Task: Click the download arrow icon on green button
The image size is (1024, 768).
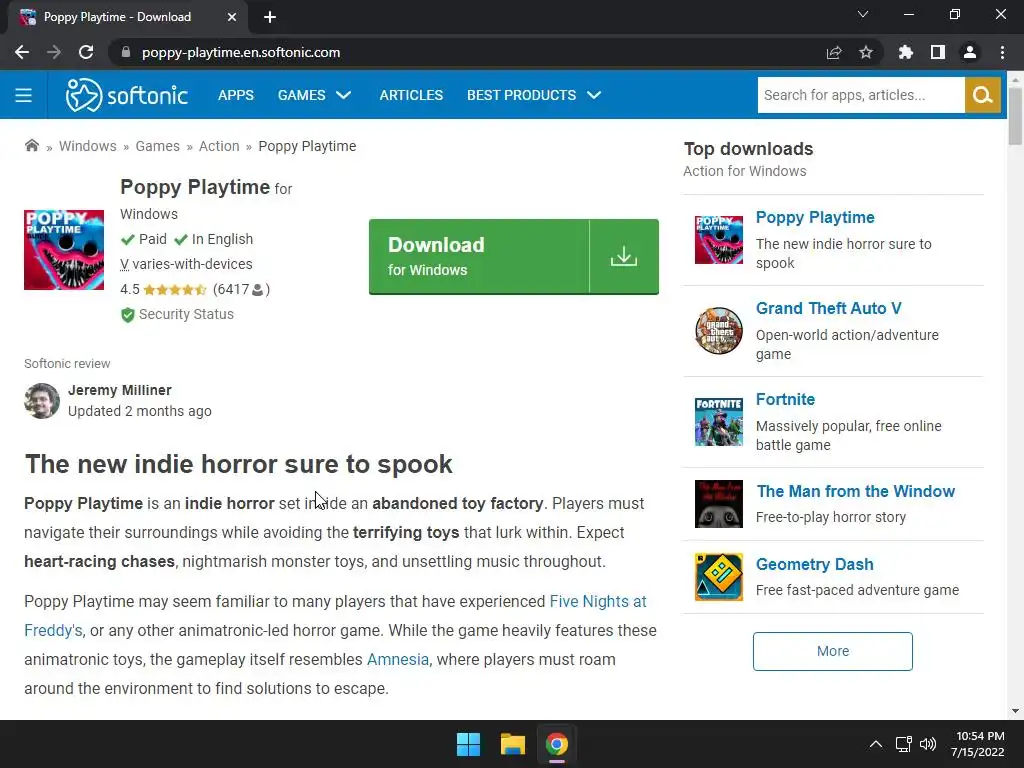Action: tap(624, 256)
